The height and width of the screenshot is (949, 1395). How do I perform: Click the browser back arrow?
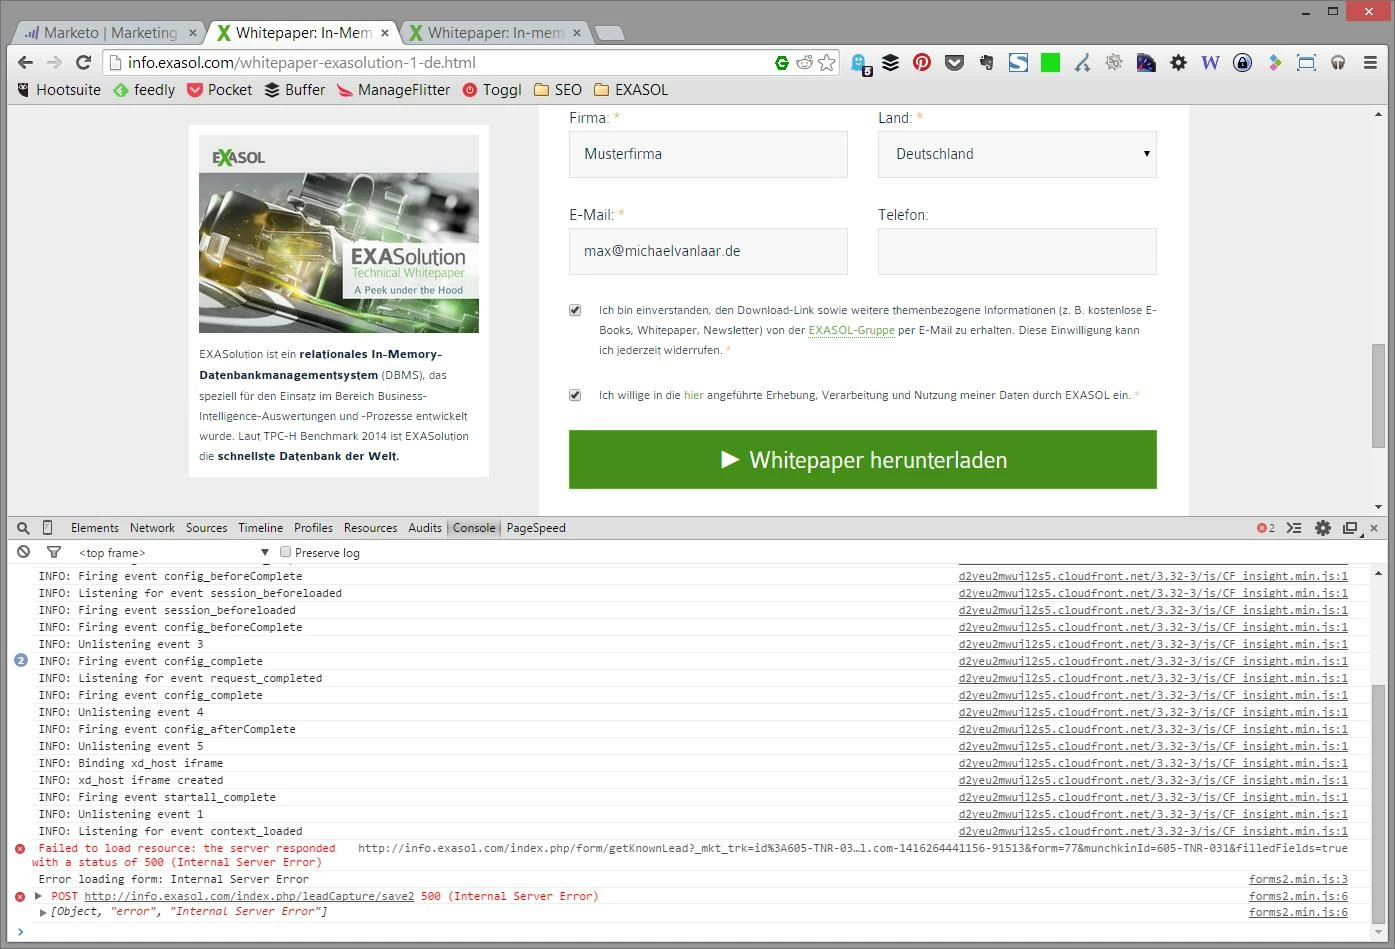25,62
